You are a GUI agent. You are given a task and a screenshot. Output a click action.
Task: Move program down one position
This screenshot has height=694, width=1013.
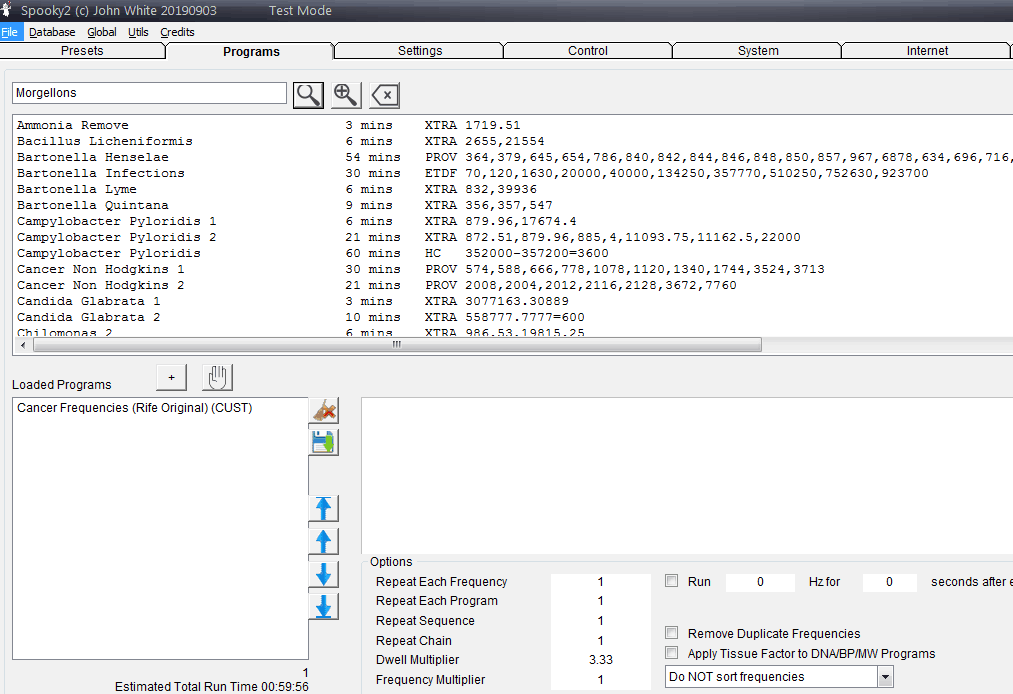click(324, 574)
